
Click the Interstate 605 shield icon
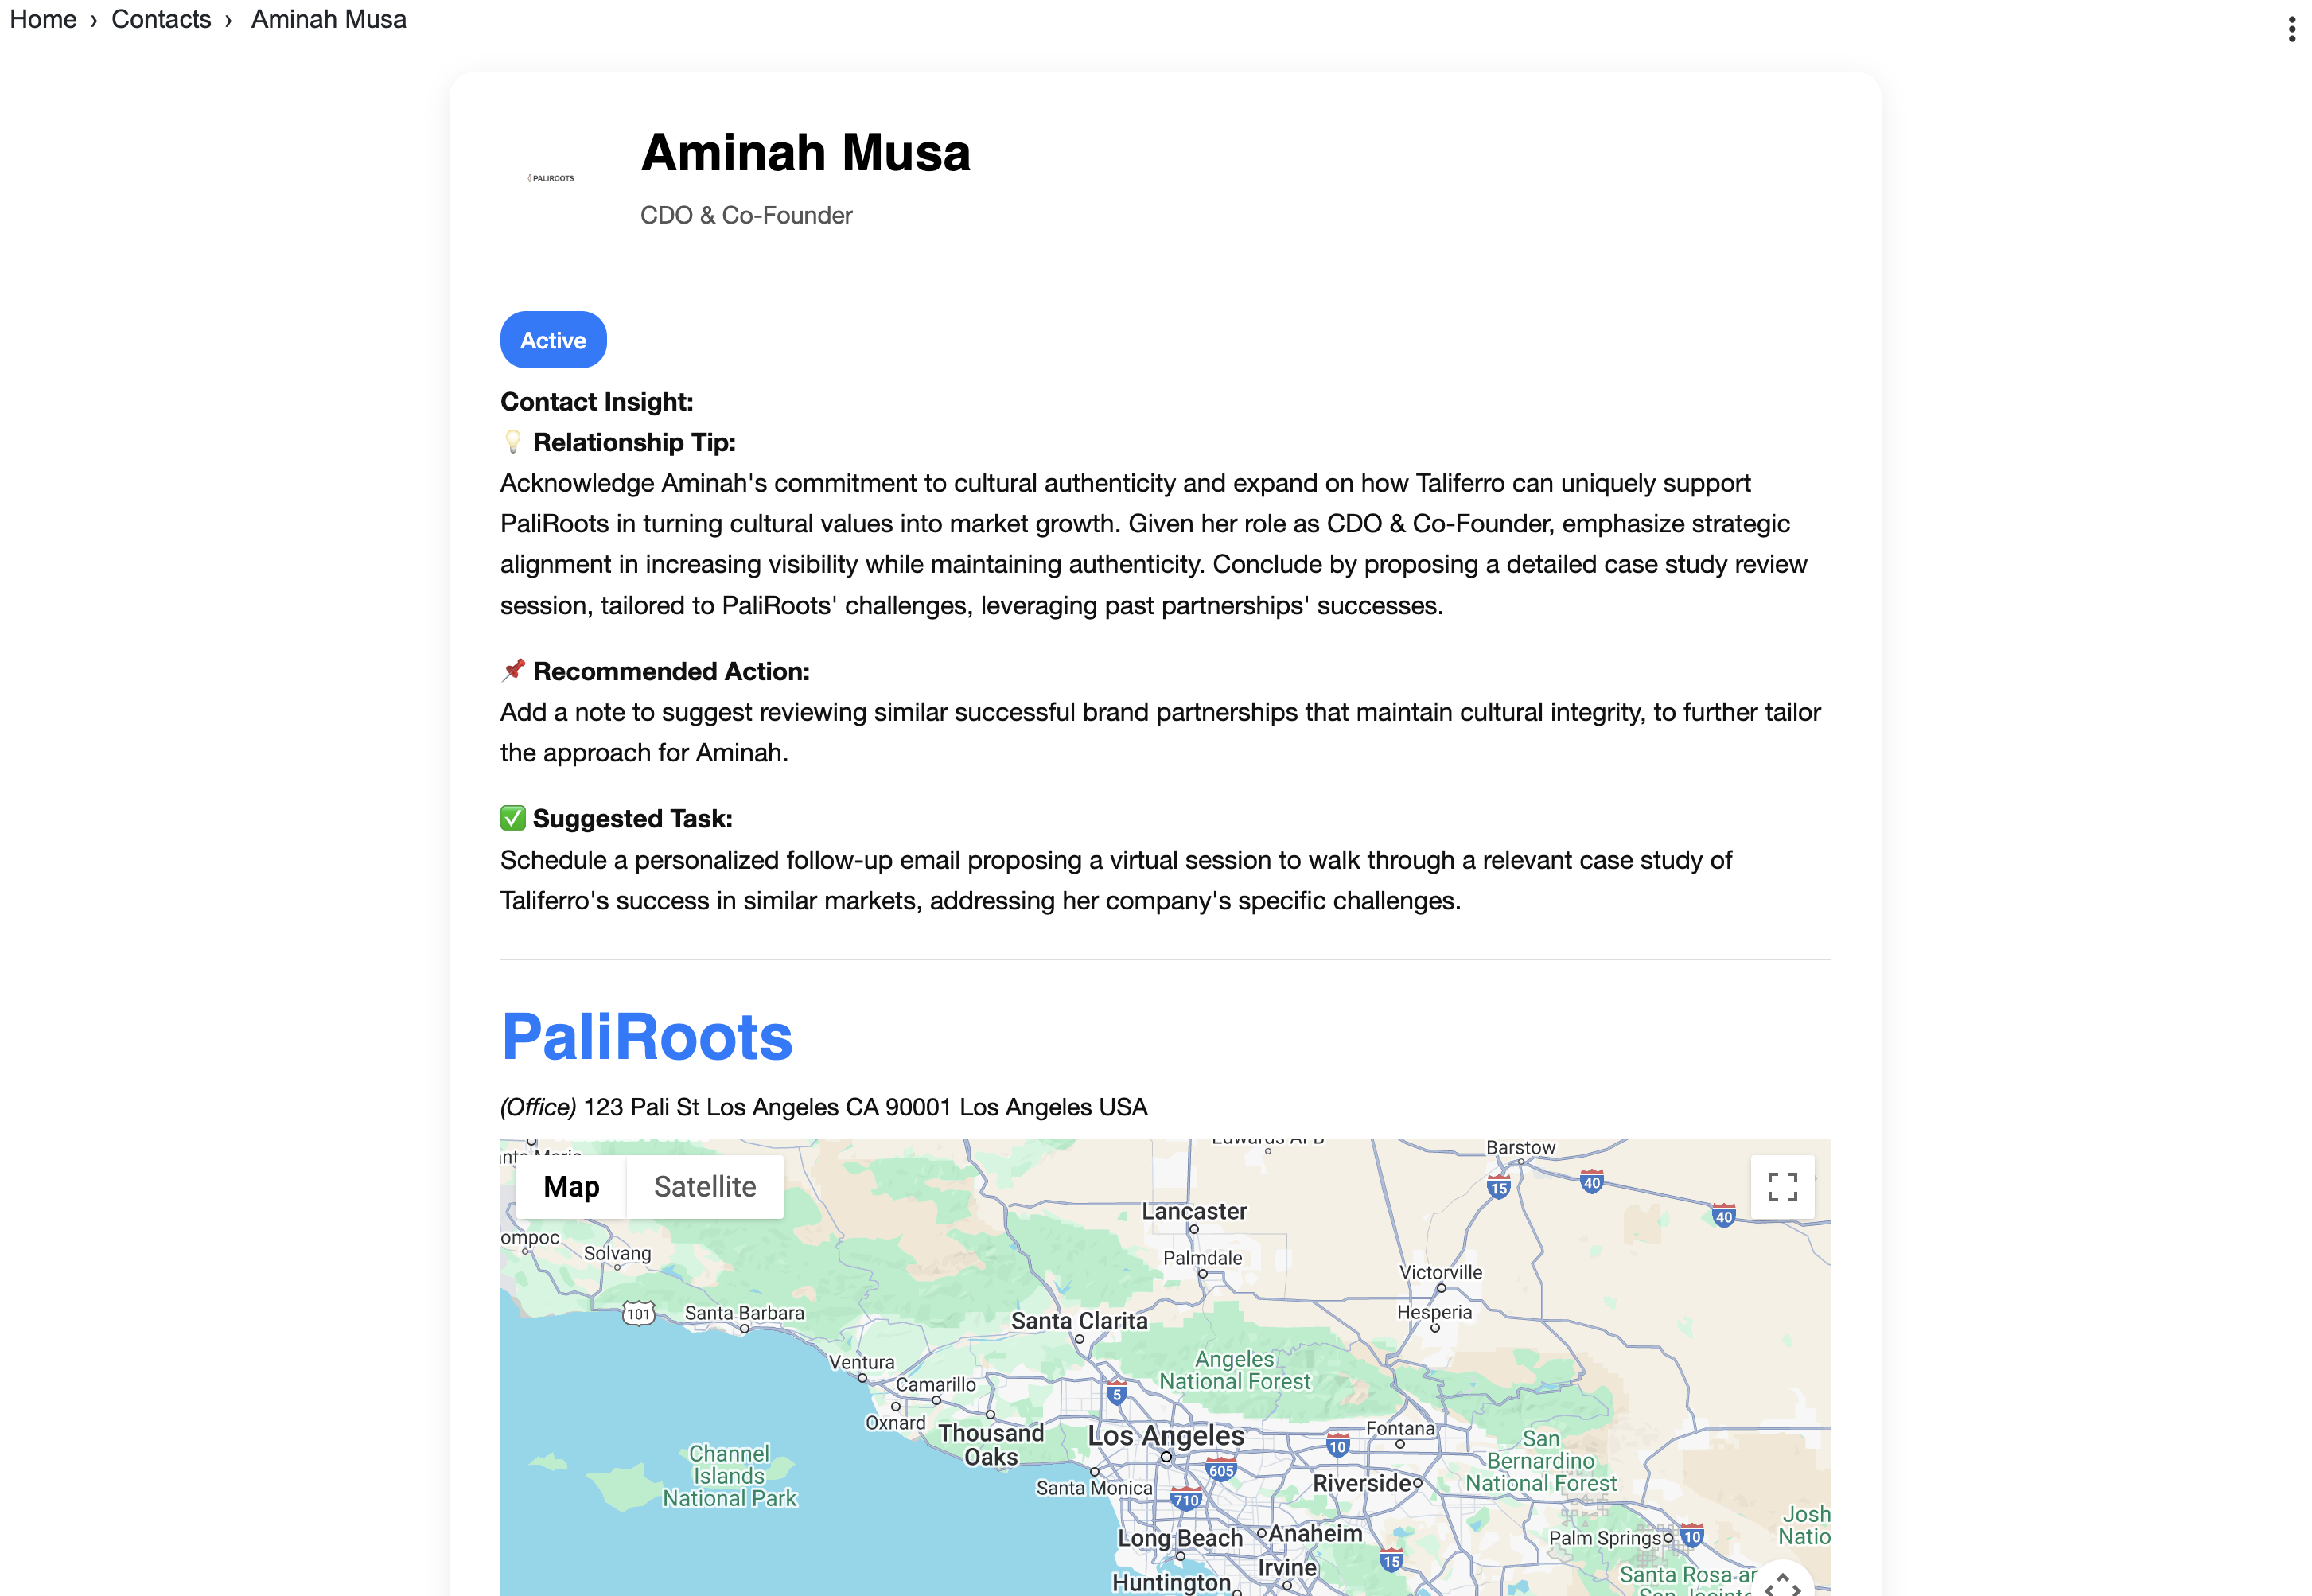coord(1221,1470)
